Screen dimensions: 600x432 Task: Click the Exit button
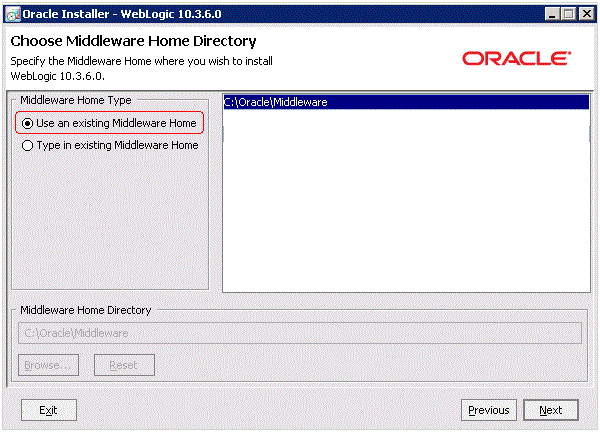[x=49, y=410]
